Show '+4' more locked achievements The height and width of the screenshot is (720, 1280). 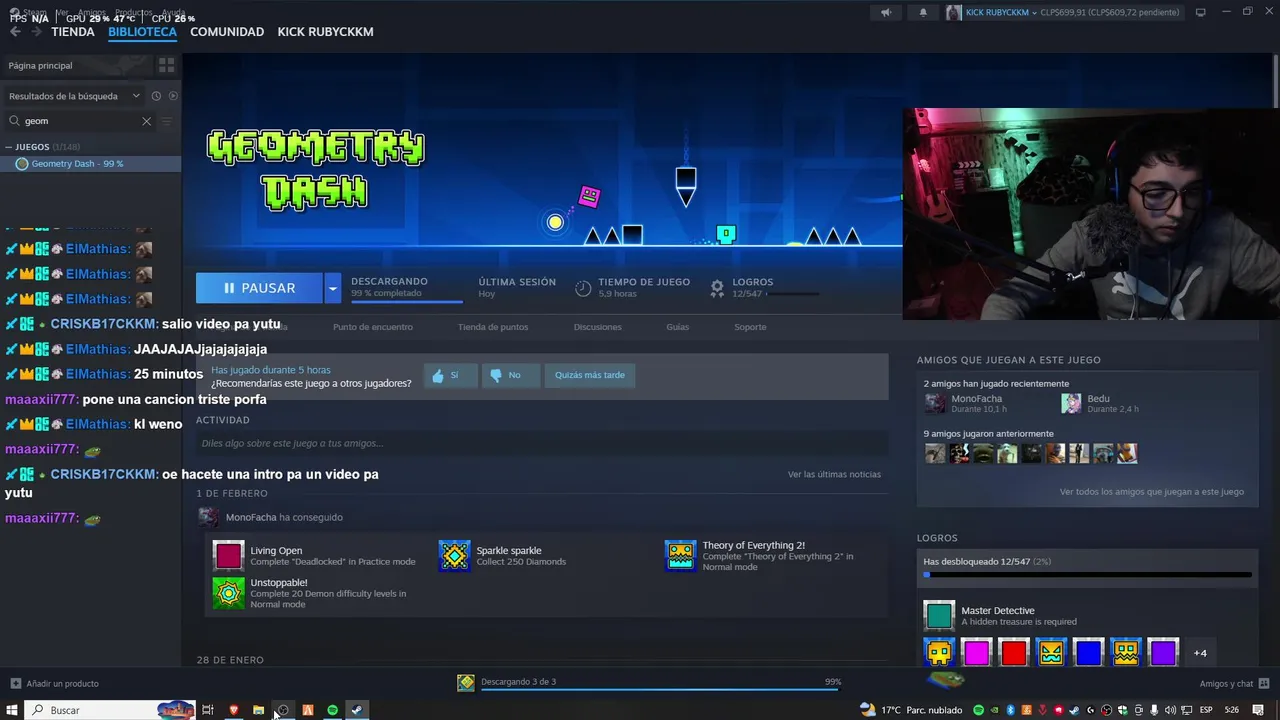point(1200,653)
